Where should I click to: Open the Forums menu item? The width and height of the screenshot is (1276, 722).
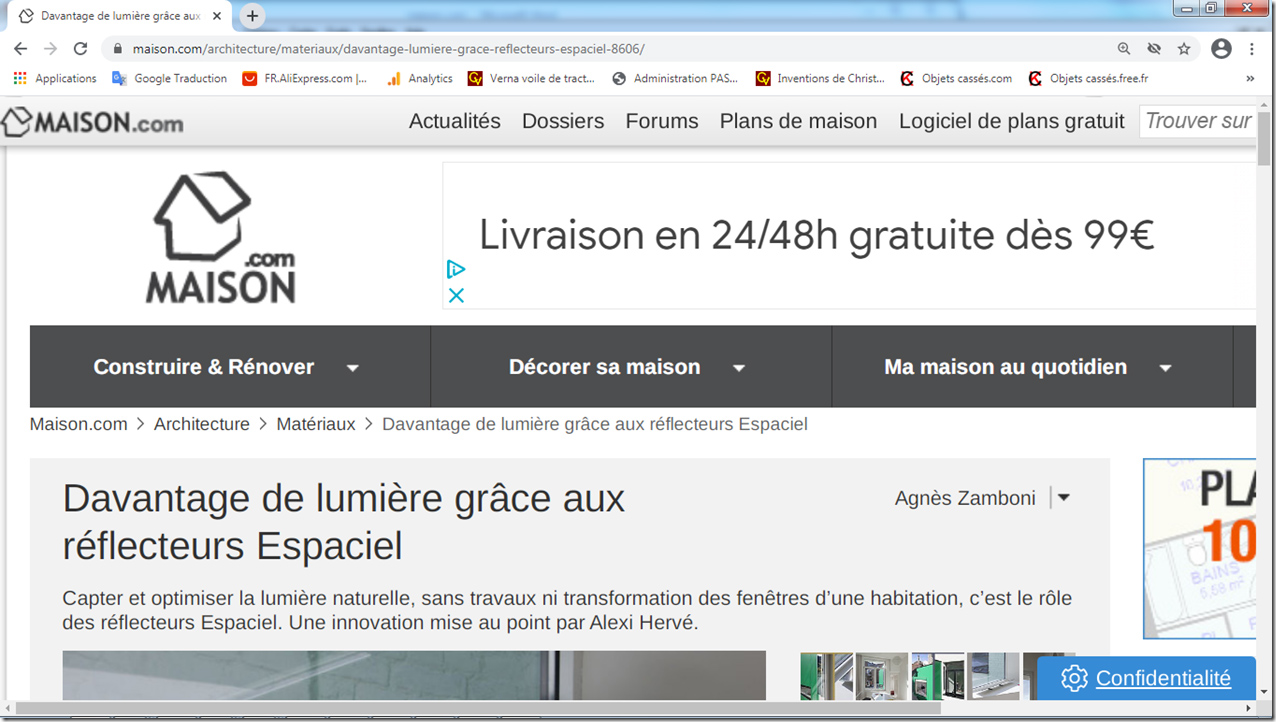point(662,121)
